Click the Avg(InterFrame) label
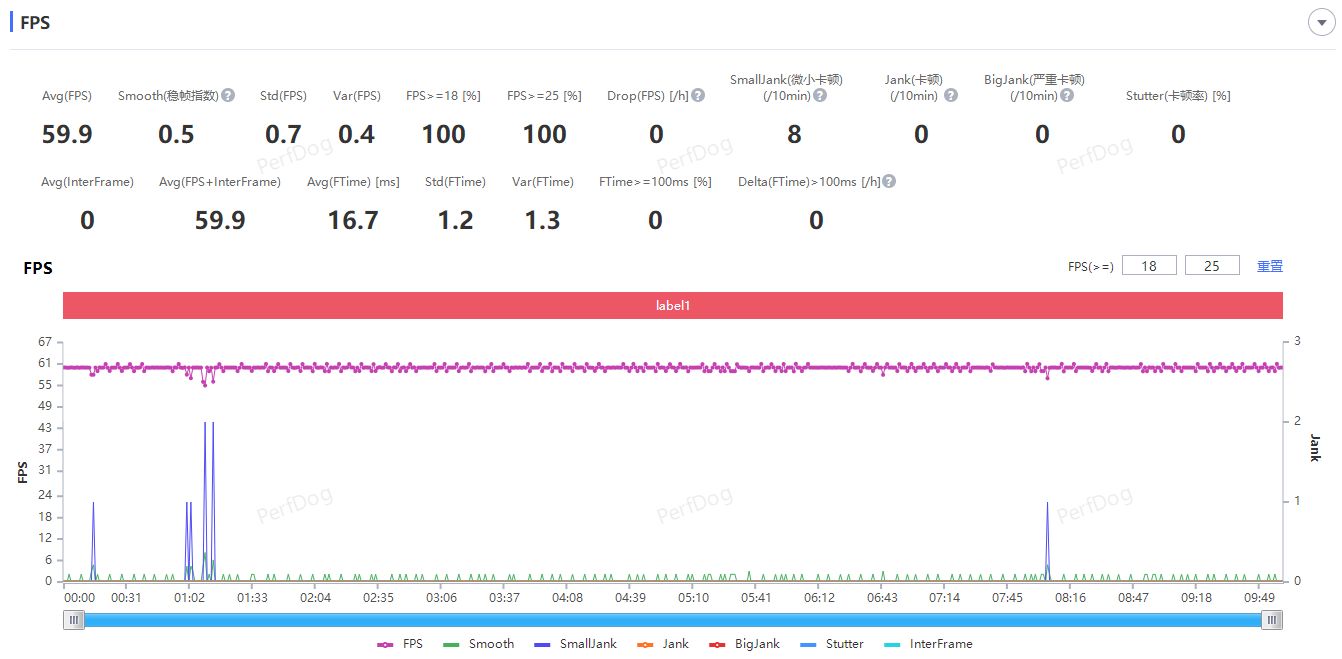The height and width of the screenshot is (659, 1342). point(88,182)
